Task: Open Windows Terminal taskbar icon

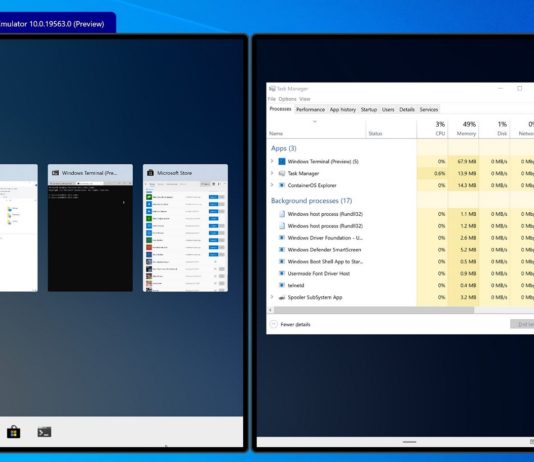Action: (44, 432)
